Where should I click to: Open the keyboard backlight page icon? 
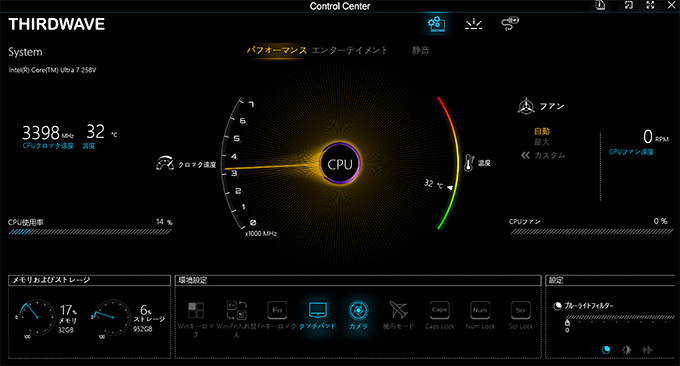474,24
